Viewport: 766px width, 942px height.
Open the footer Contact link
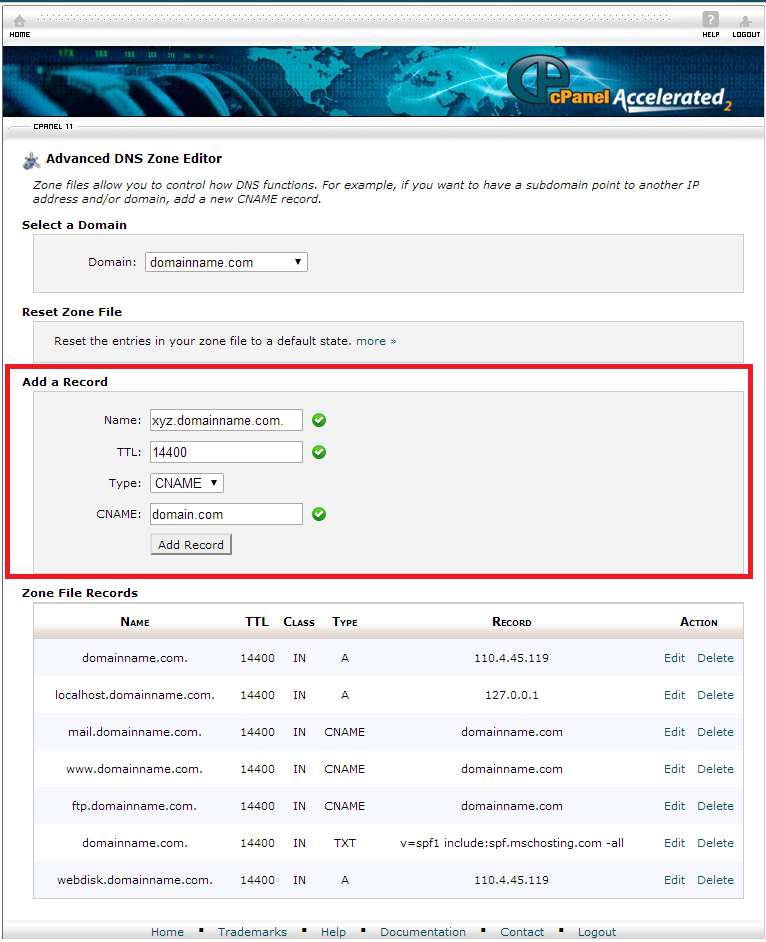point(521,932)
